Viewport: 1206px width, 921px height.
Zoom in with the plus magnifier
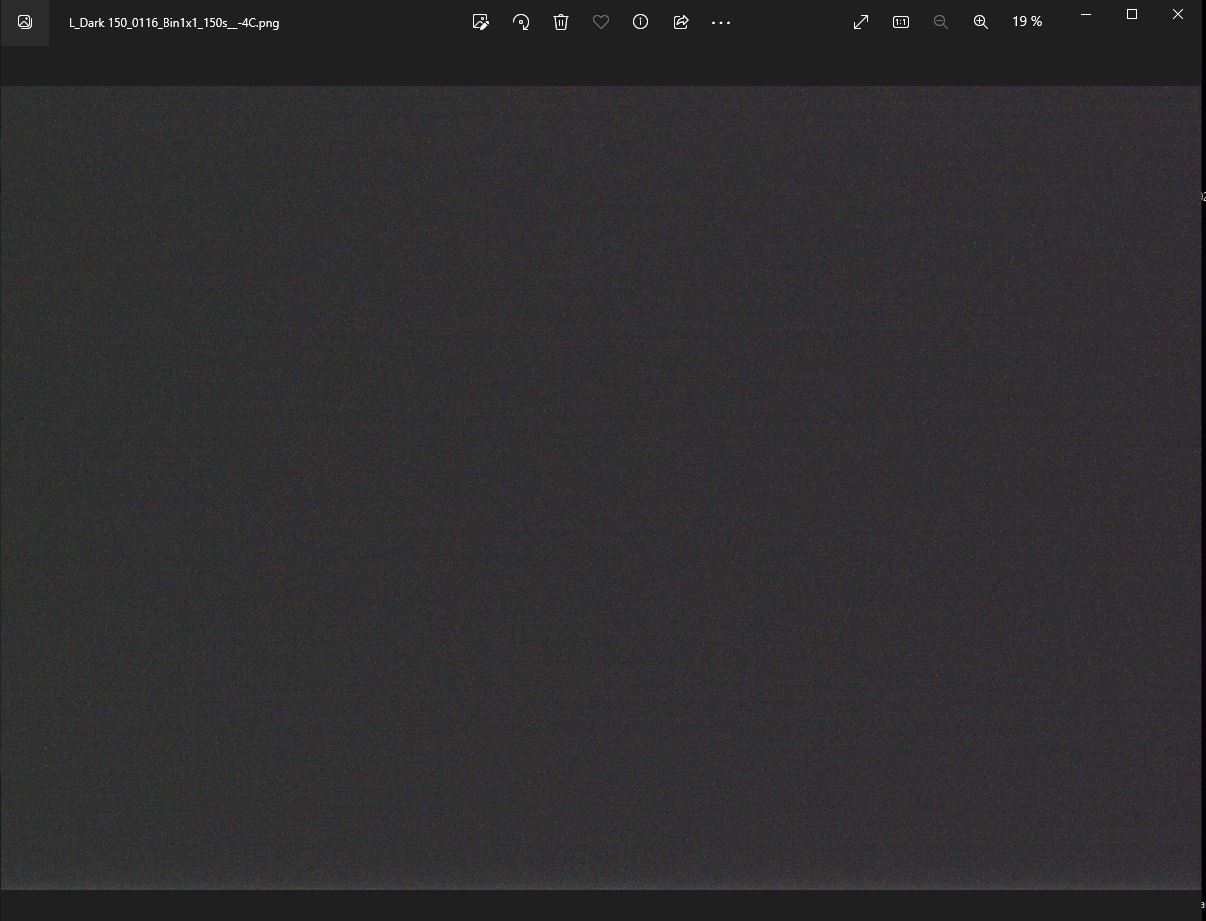(981, 22)
